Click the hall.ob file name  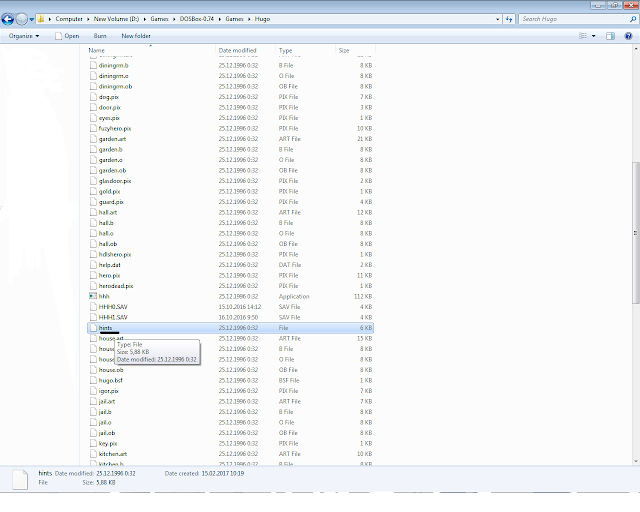108,244
